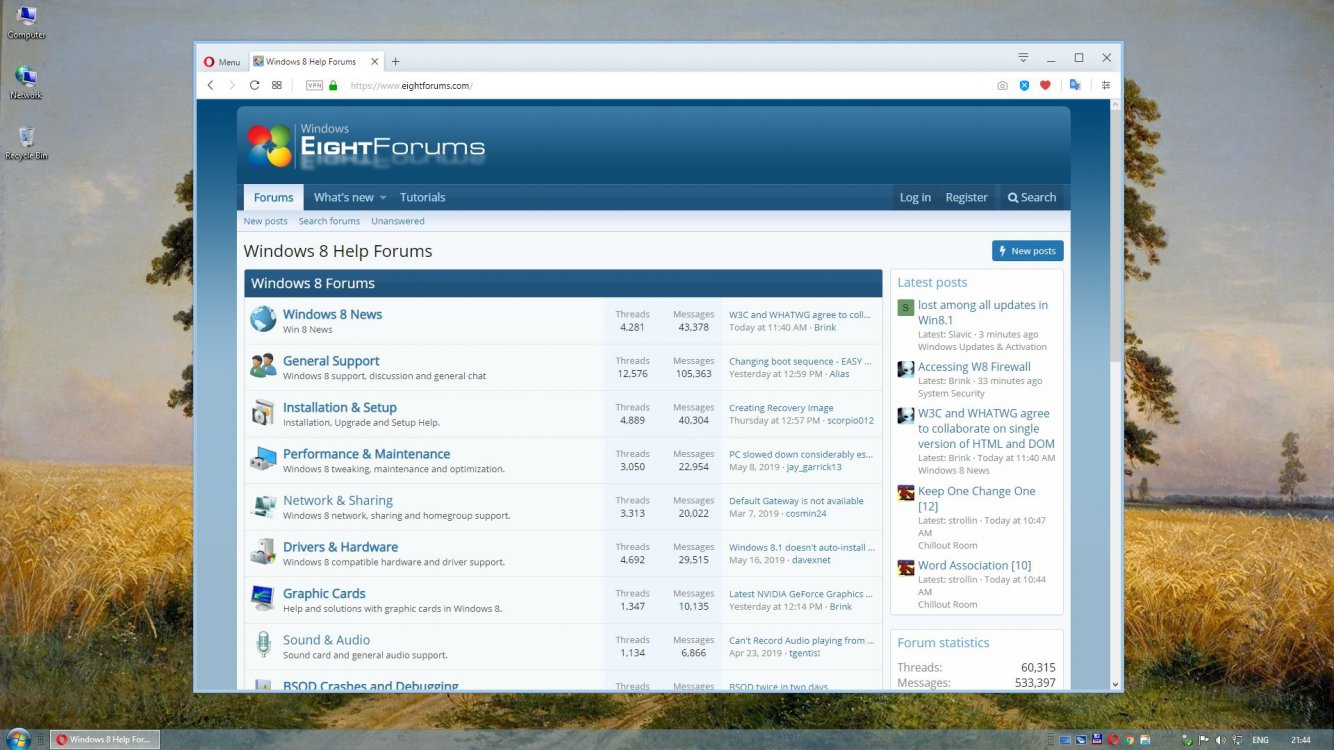This screenshot has height=750, width=1334.
Task: Click the Graphic Cards monitor icon
Action: click(x=263, y=598)
